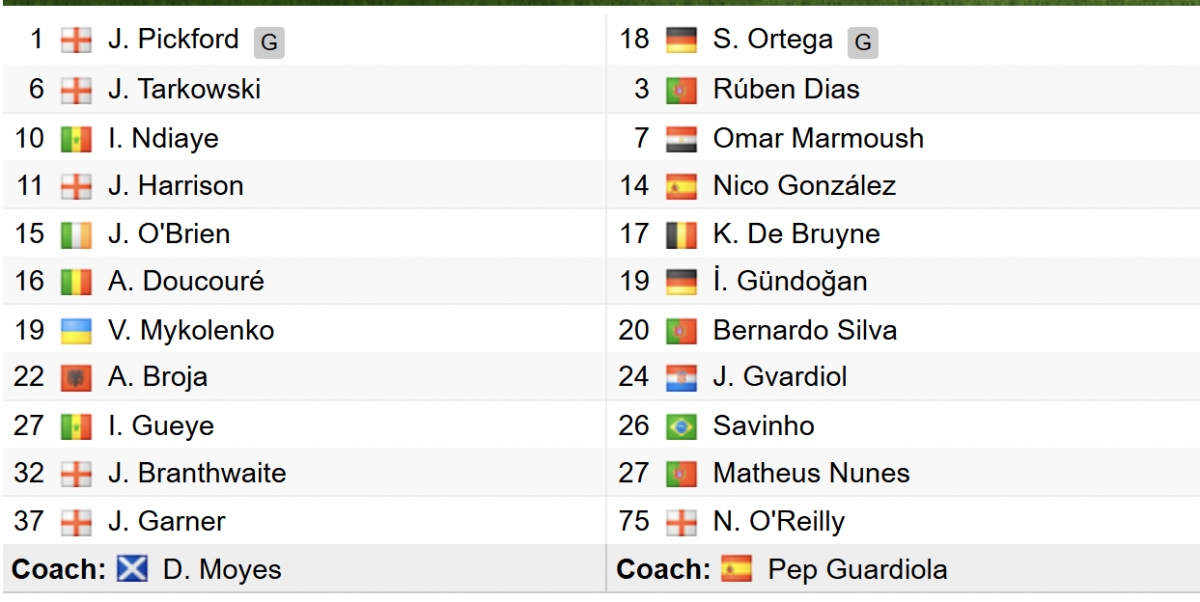Click the Belgium flag beside K. De Bruyne
Viewport: 1200px width, 602px height.
pyautogui.click(x=681, y=235)
